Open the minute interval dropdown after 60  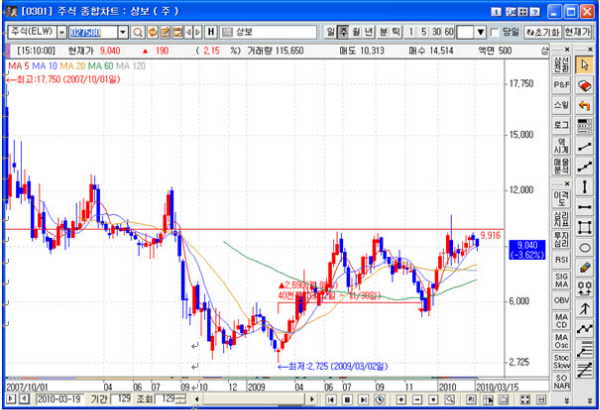pyautogui.click(x=481, y=32)
